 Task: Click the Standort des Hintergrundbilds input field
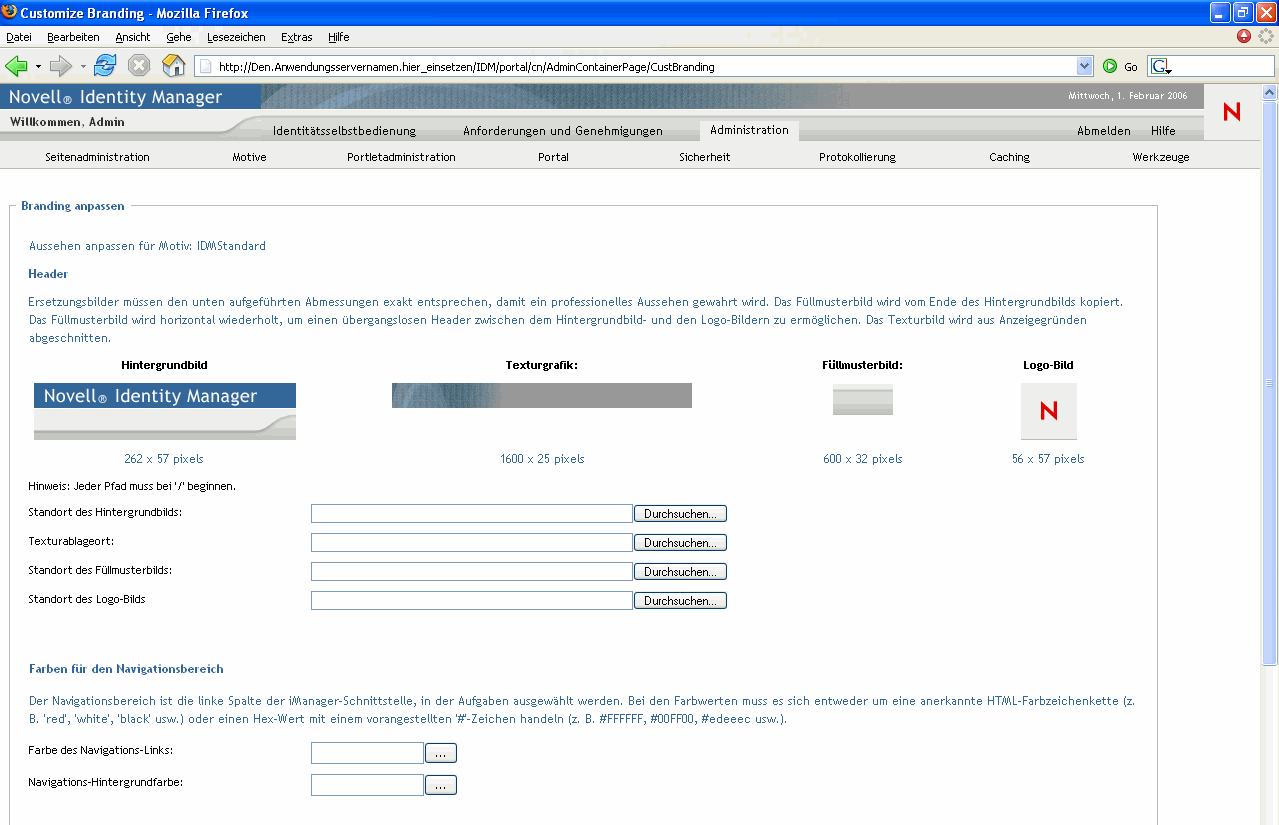click(x=472, y=514)
